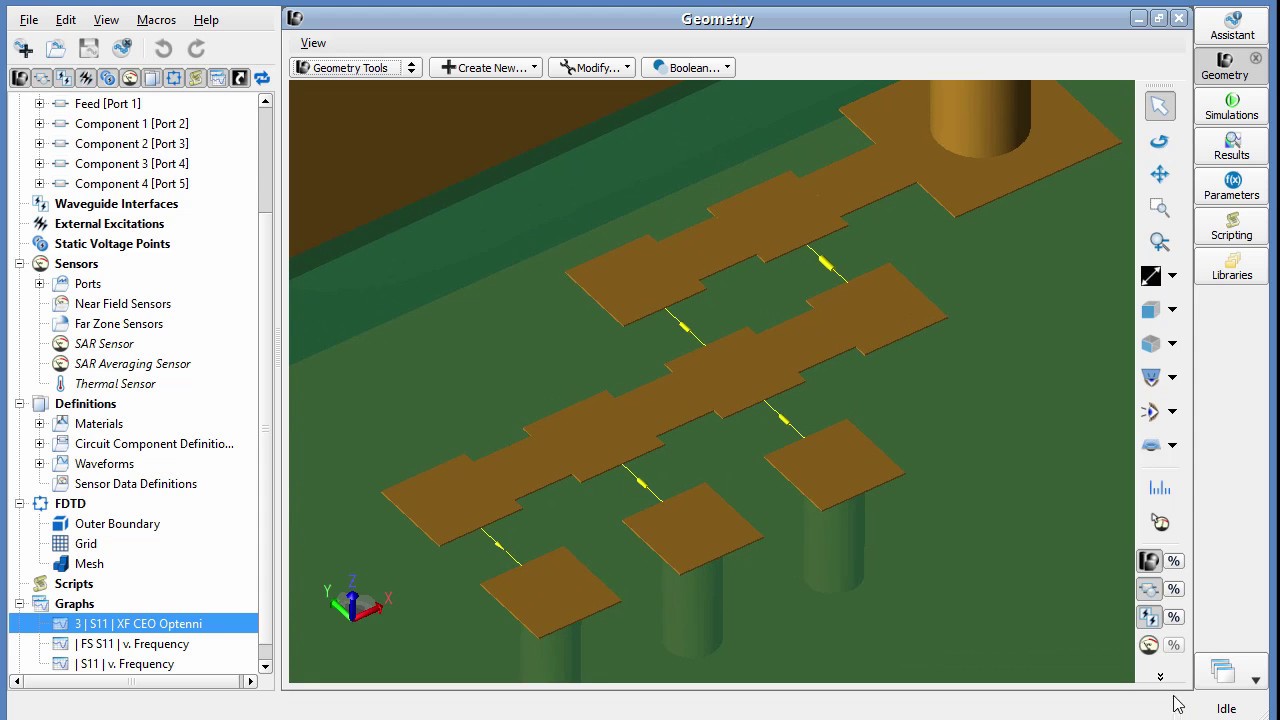Open the Simulations workspace tab

[x=1232, y=106]
